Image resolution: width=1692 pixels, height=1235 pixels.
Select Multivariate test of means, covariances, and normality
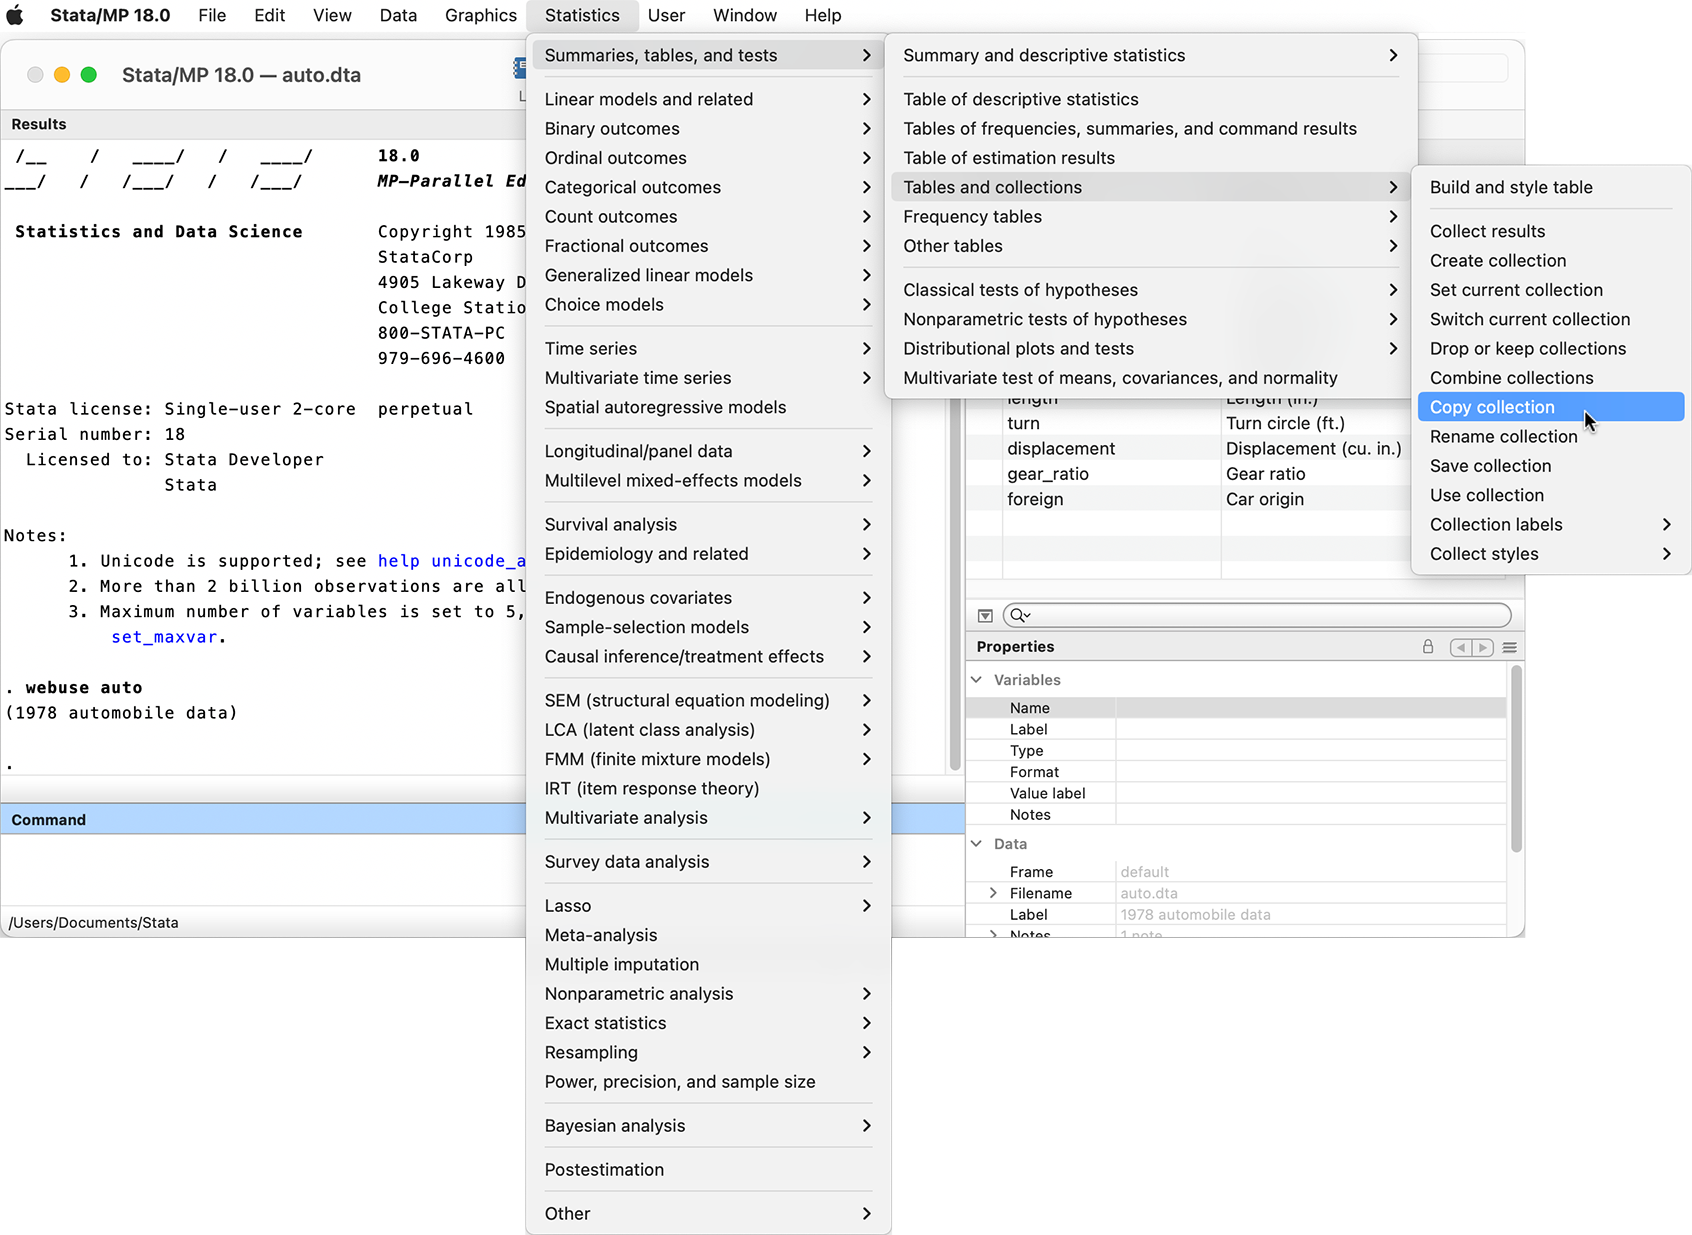1151,378
